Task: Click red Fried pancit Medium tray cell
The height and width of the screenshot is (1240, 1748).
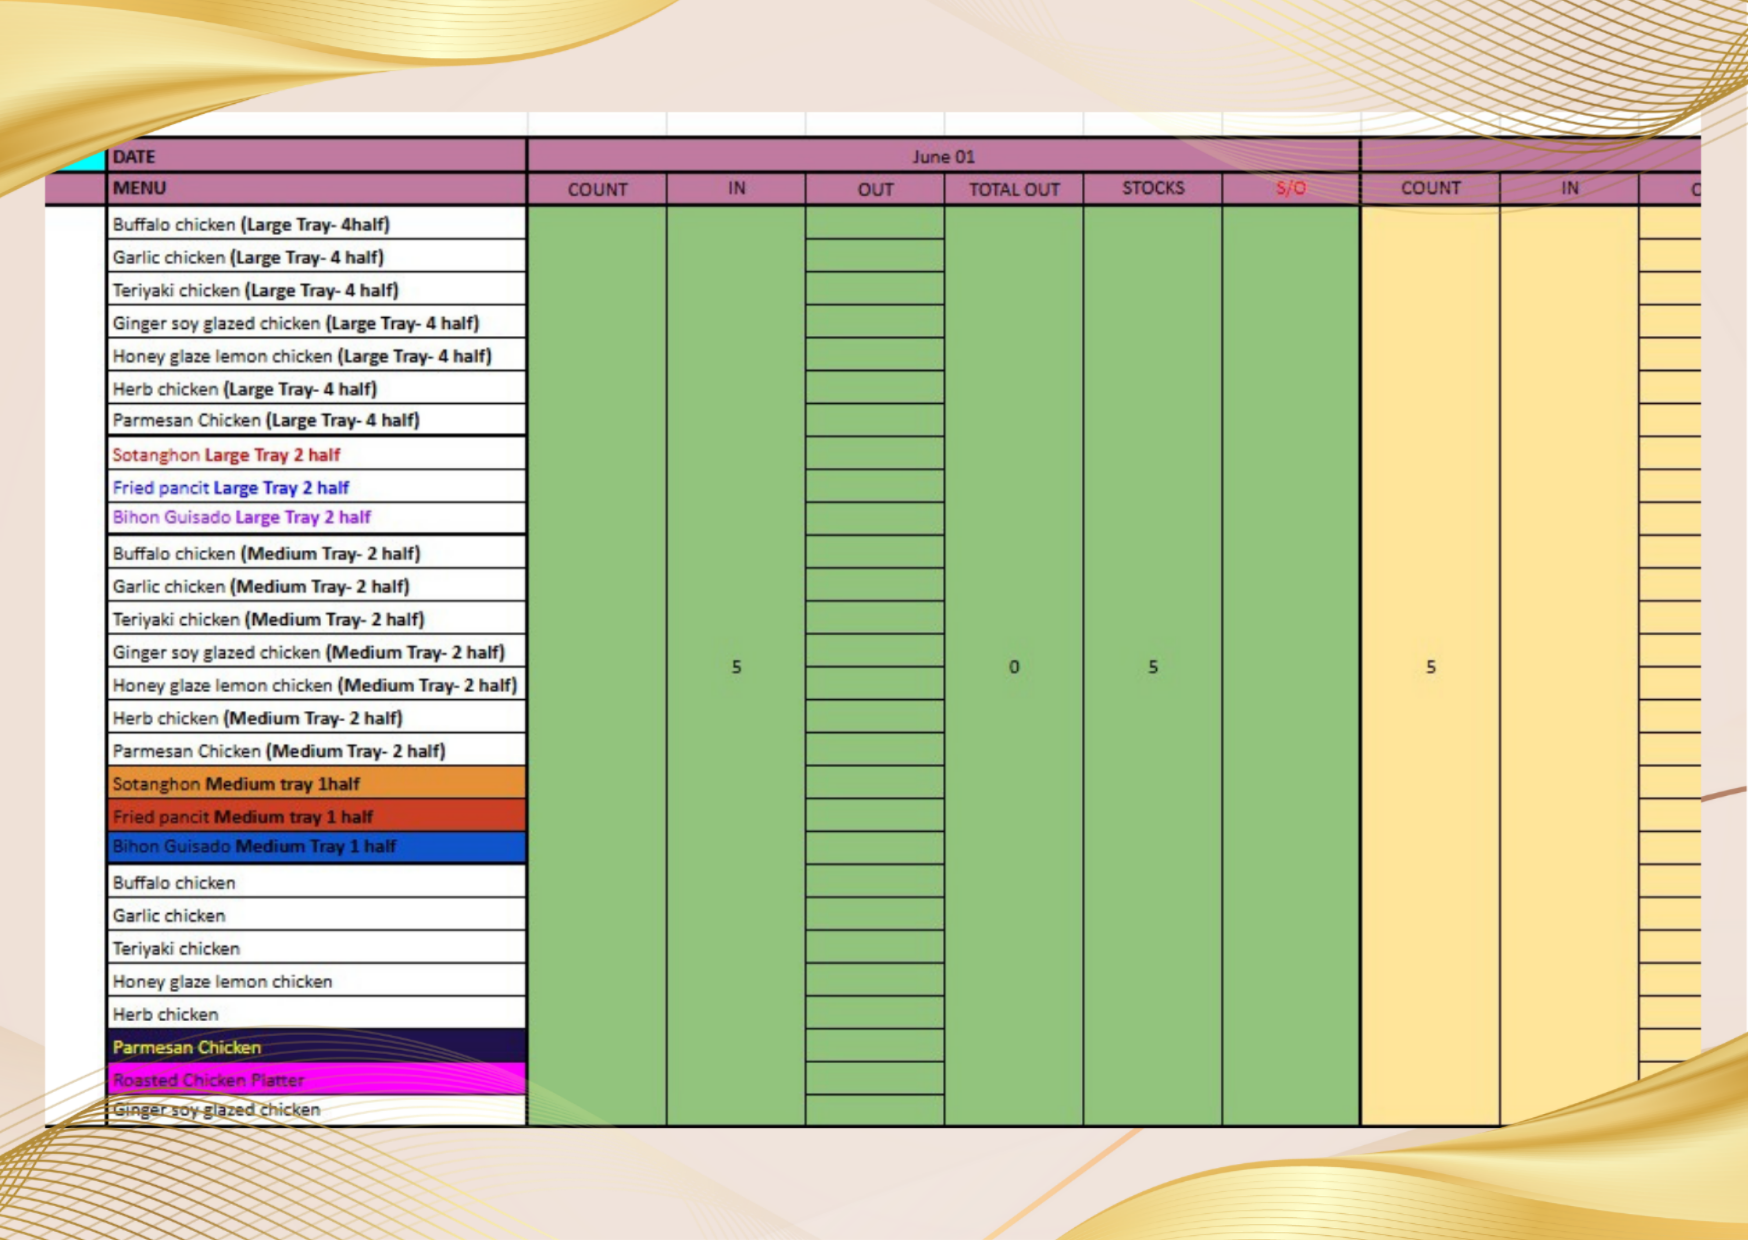Action: (x=315, y=816)
